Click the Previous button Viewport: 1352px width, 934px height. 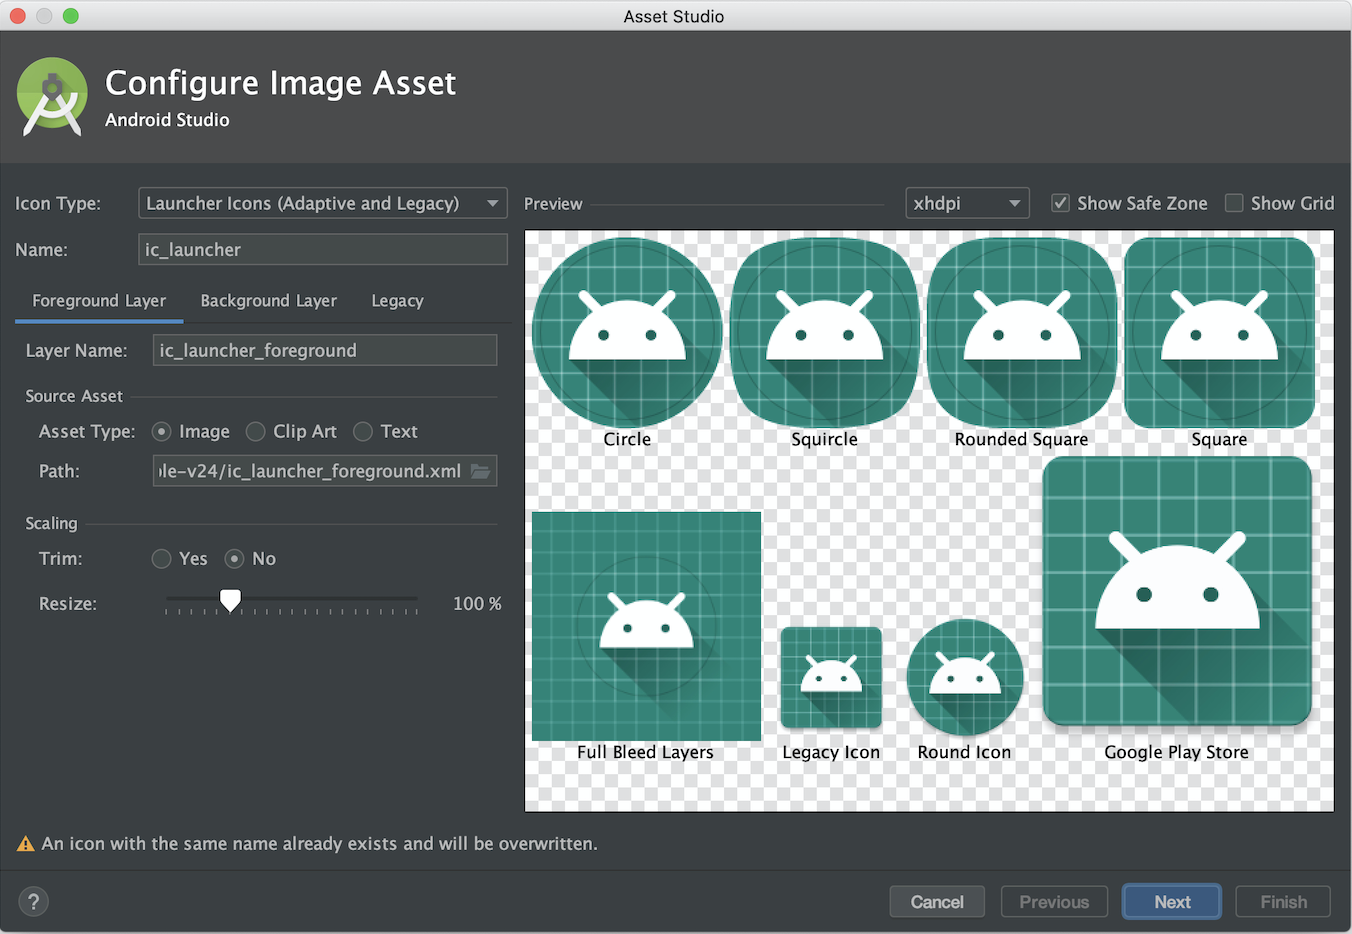click(x=1054, y=902)
